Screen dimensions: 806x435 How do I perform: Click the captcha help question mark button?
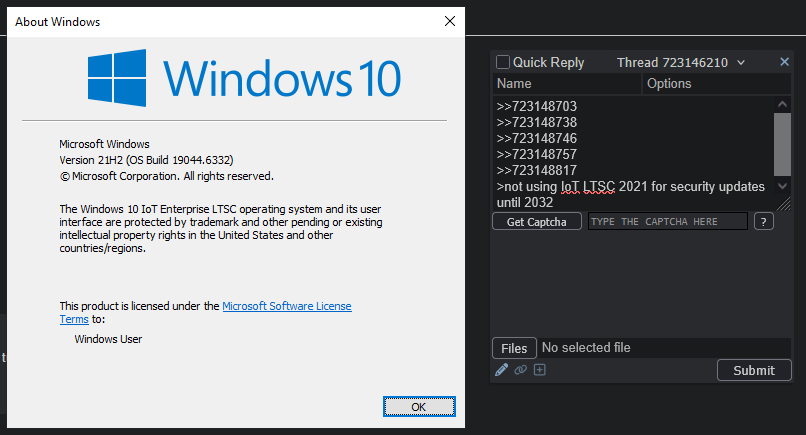click(763, 222)
